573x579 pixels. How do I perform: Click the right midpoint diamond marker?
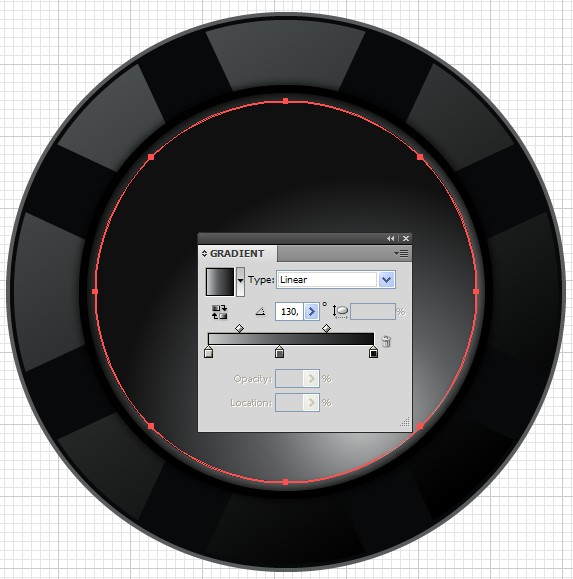326,328
